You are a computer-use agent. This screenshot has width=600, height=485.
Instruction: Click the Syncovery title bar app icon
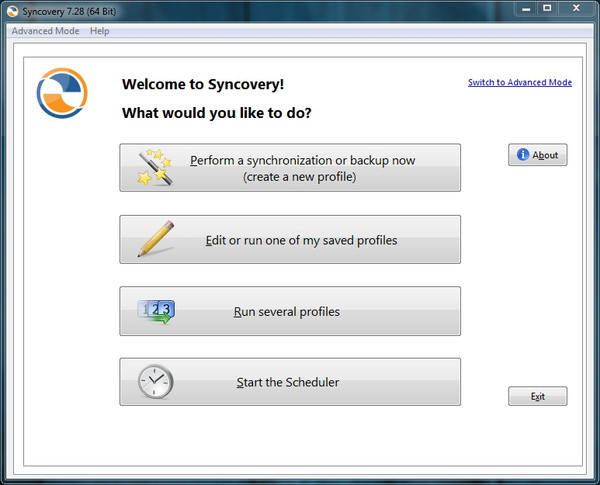12,11
